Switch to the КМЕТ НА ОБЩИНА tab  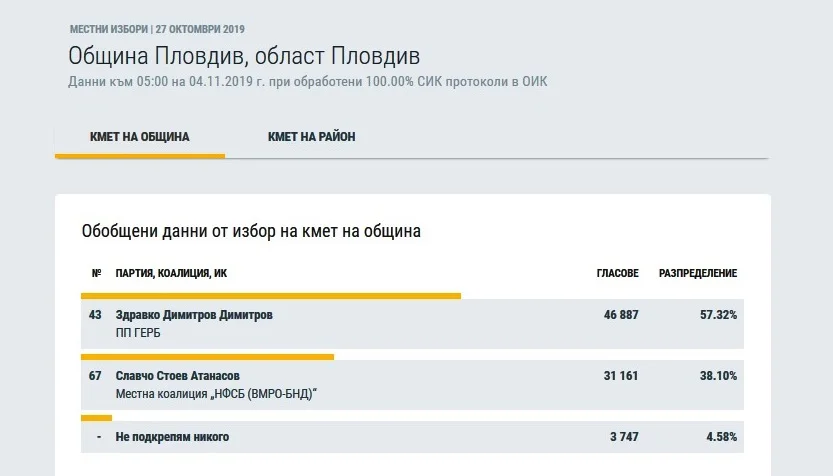tap(140, 137)
